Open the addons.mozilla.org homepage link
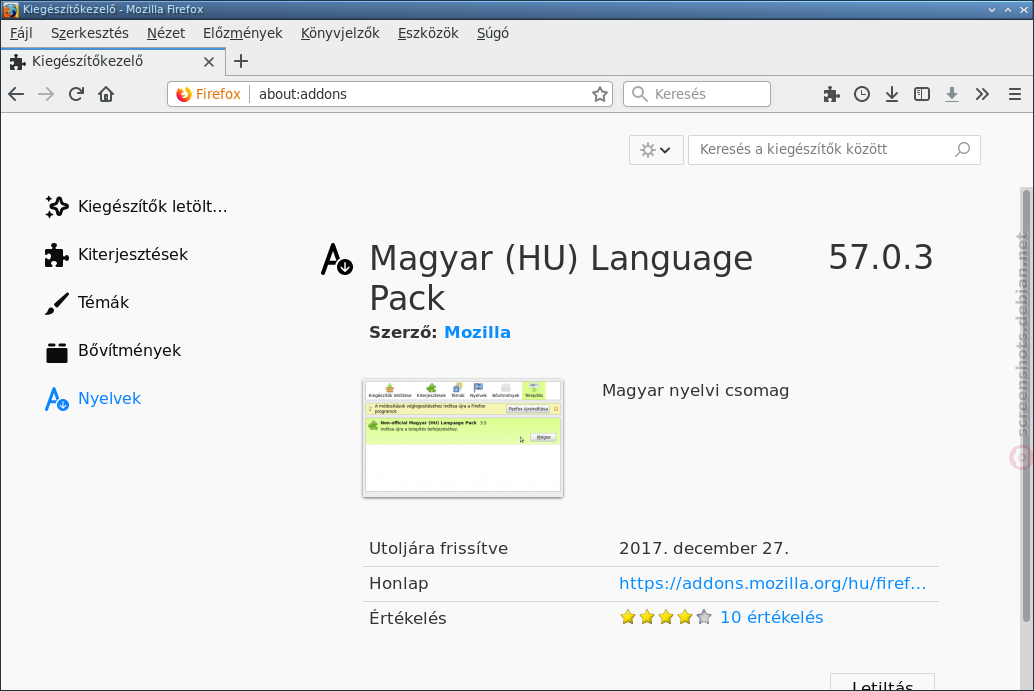This screenshot has height=691, width=1034. [772, 584]
